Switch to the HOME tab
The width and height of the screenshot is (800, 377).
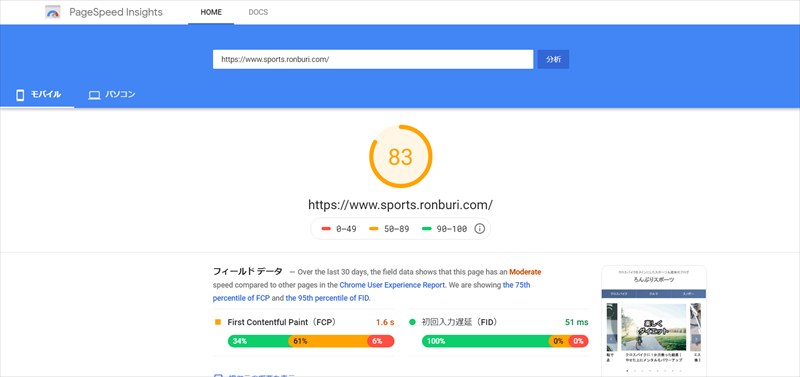(211, 12)
